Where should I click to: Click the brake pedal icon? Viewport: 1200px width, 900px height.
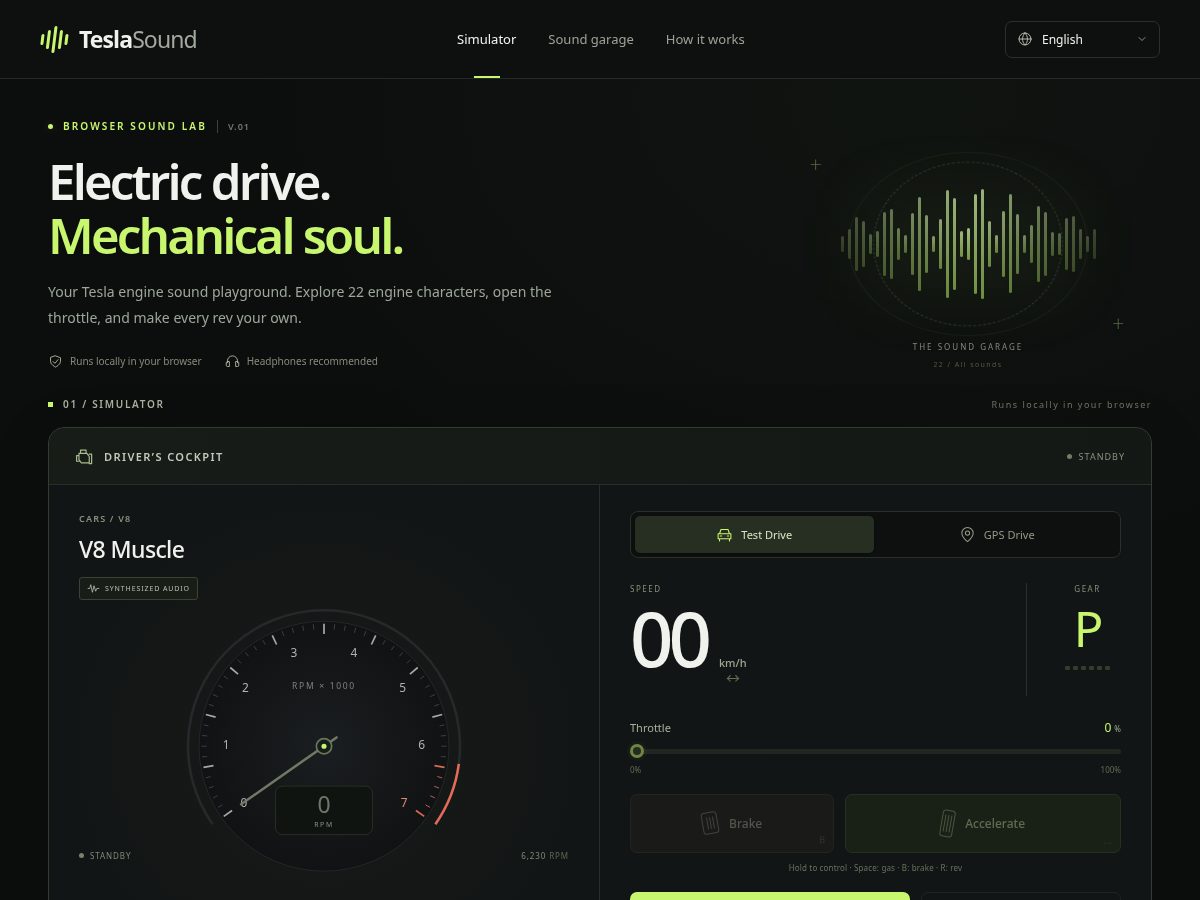click(x=710, y=823)
